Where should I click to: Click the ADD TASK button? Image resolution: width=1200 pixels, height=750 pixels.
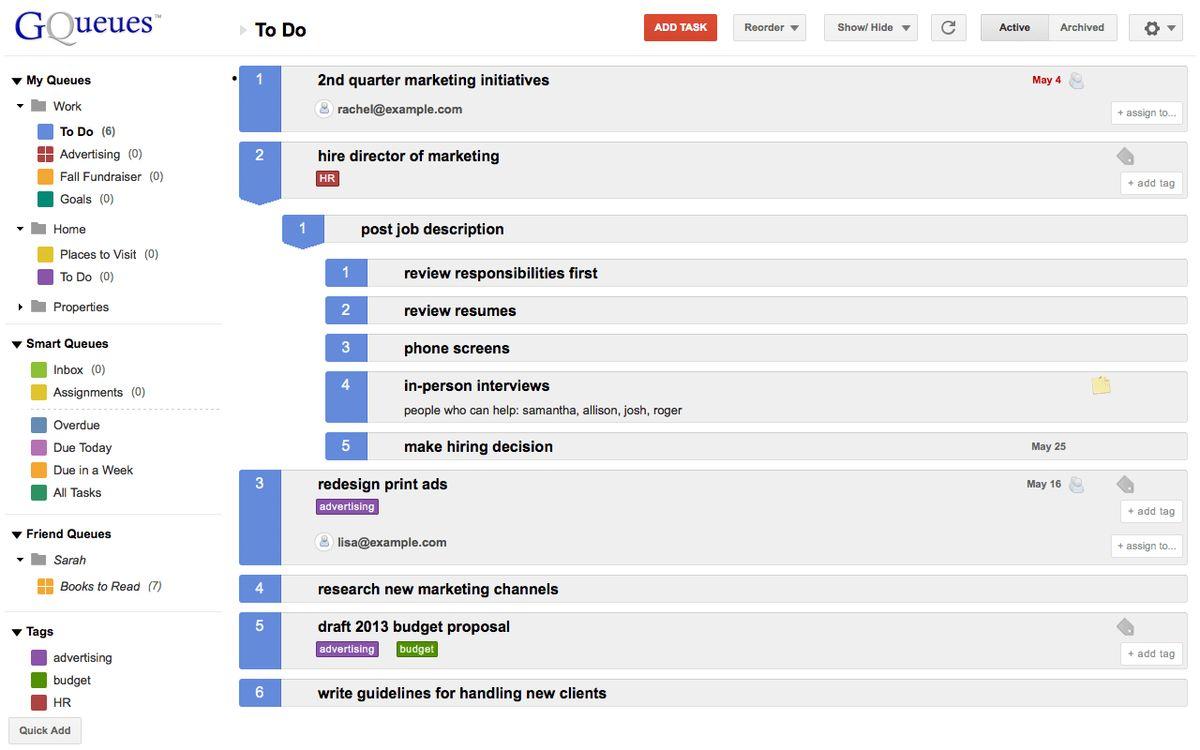[x=680, y=28]
